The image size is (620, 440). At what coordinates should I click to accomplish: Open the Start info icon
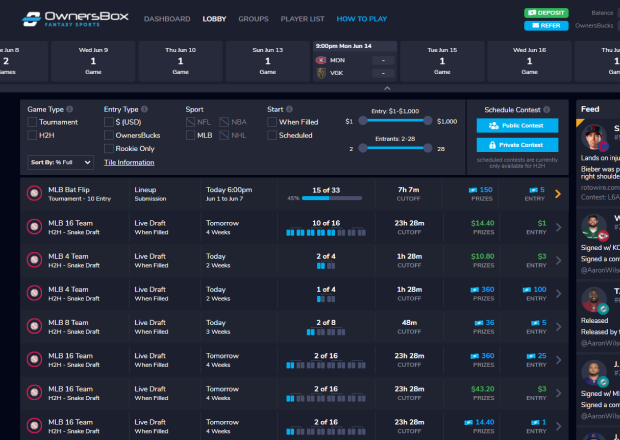289,109
